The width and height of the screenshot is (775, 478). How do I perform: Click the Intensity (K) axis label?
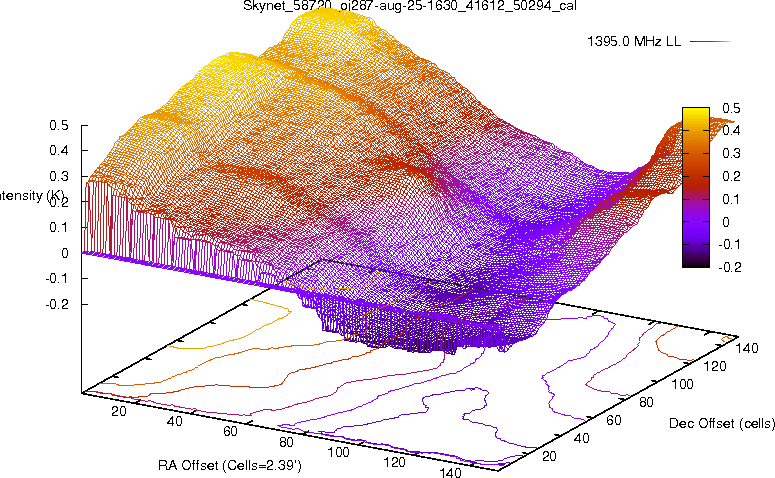pyautogui.click(x=32, y=196)
